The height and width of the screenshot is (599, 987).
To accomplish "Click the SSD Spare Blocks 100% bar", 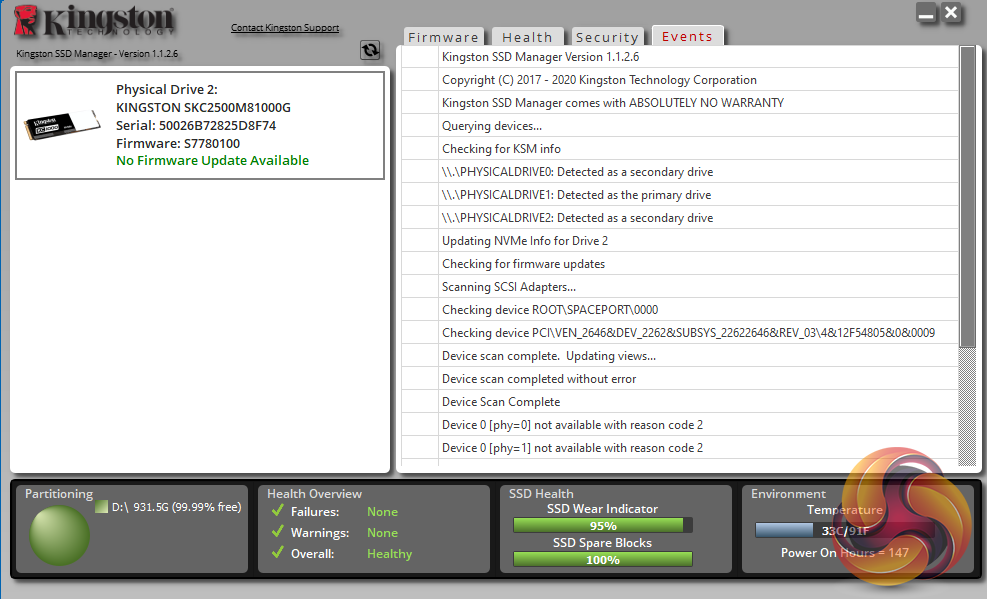I will tap(602, 559).
